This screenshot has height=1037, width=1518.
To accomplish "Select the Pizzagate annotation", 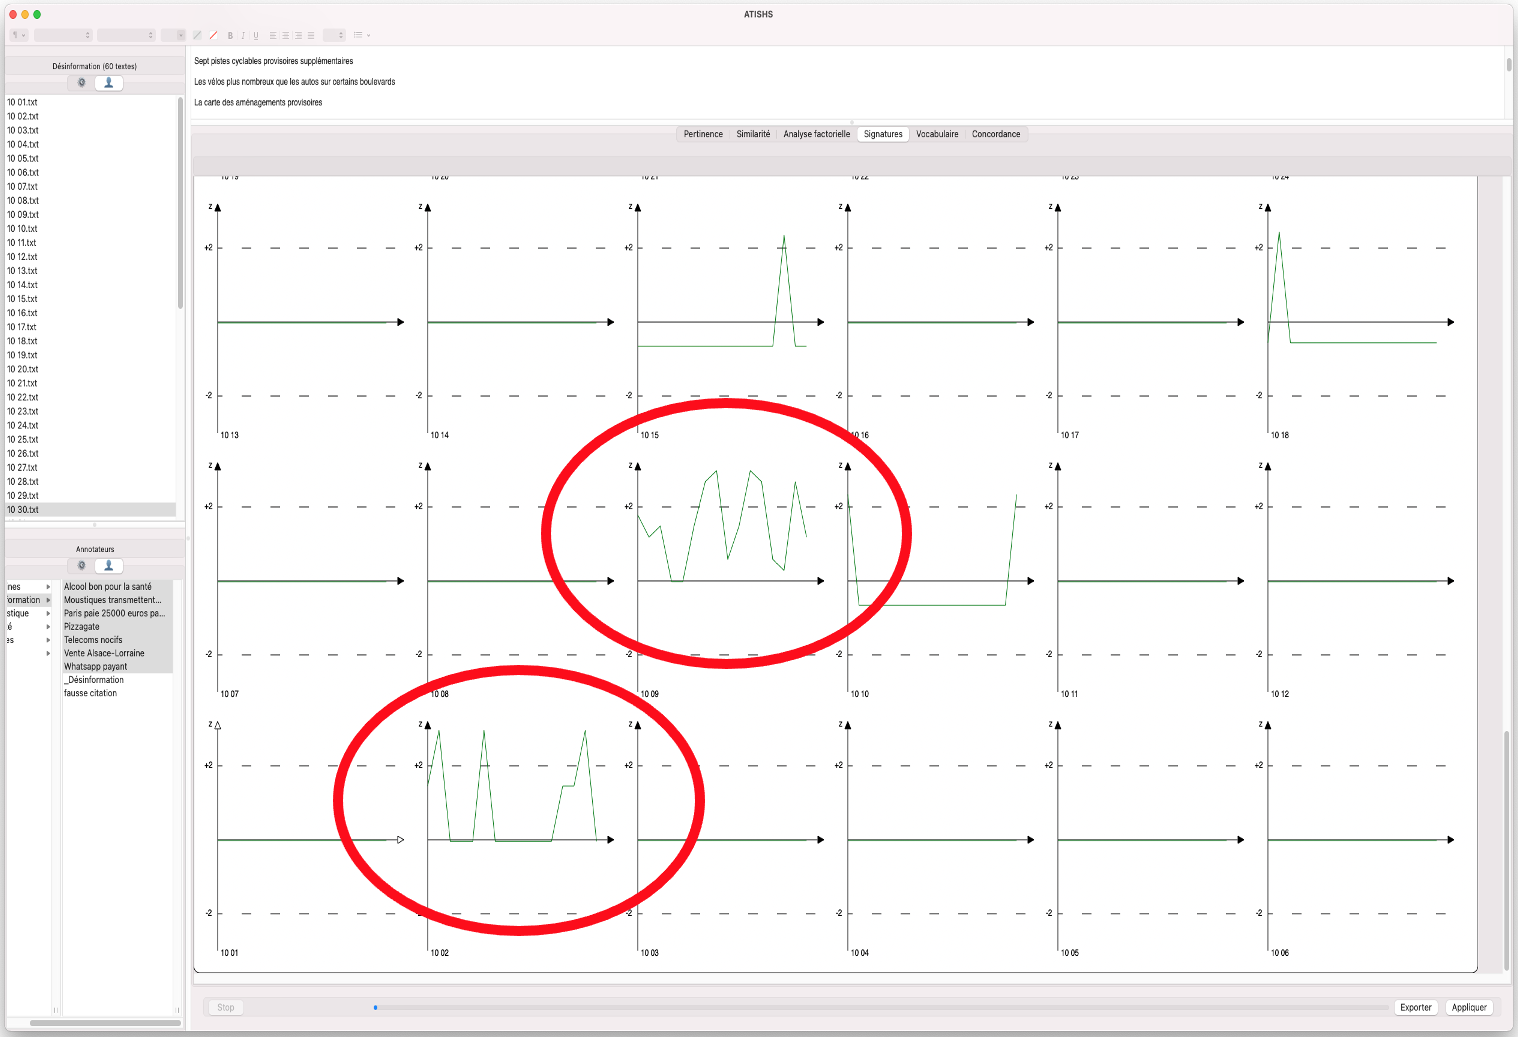I will (x=82, y=627).
